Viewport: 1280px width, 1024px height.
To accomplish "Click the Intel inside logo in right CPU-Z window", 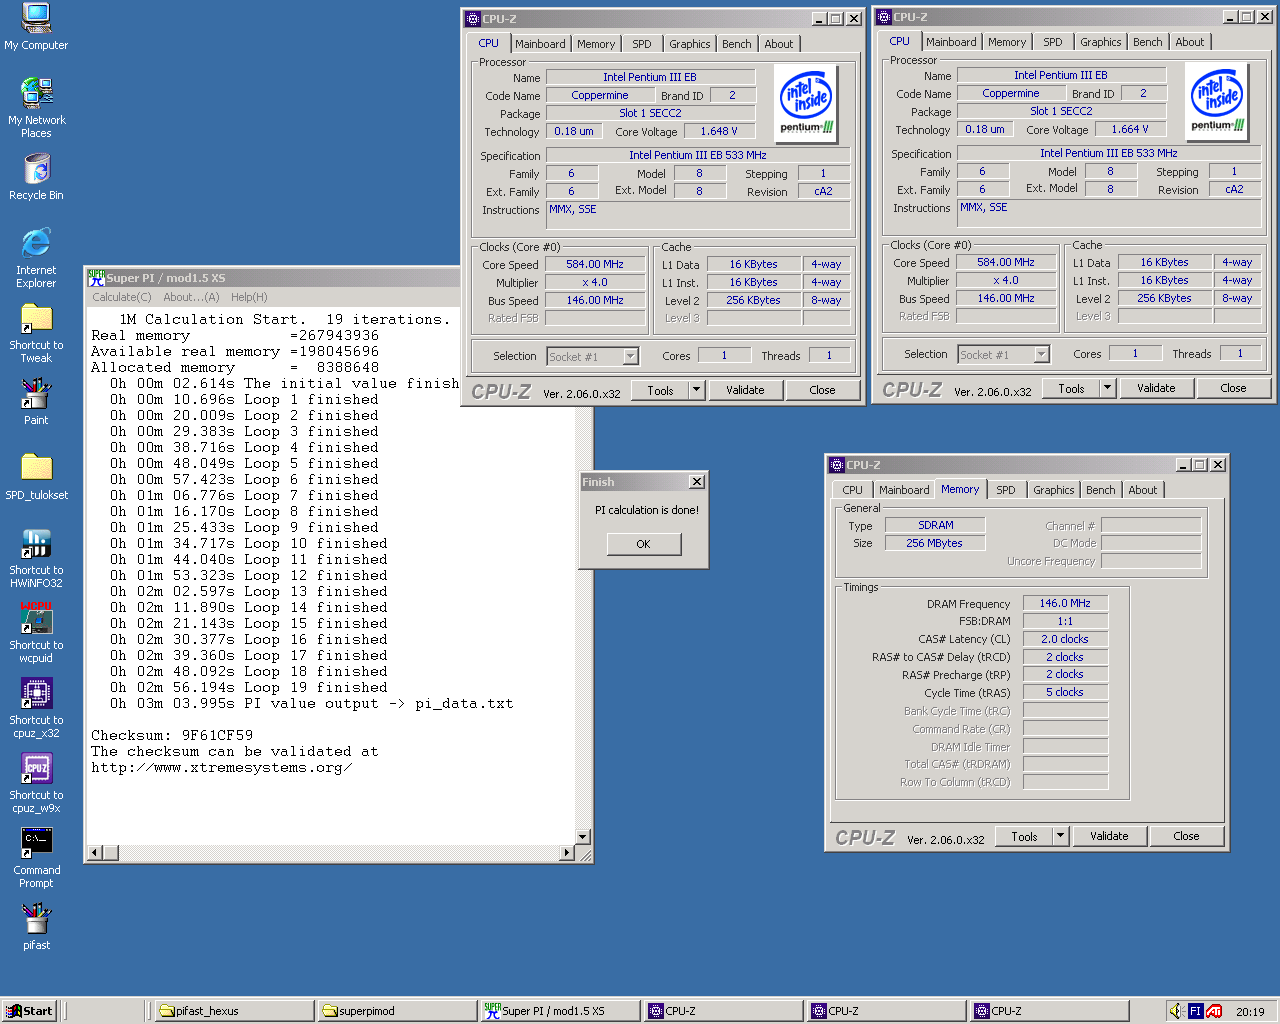I will coord(1217,102).
